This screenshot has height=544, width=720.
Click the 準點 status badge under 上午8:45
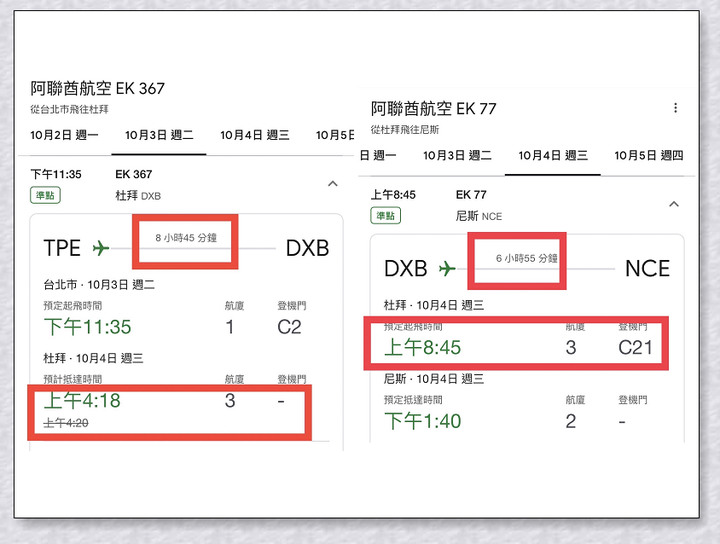386,215
